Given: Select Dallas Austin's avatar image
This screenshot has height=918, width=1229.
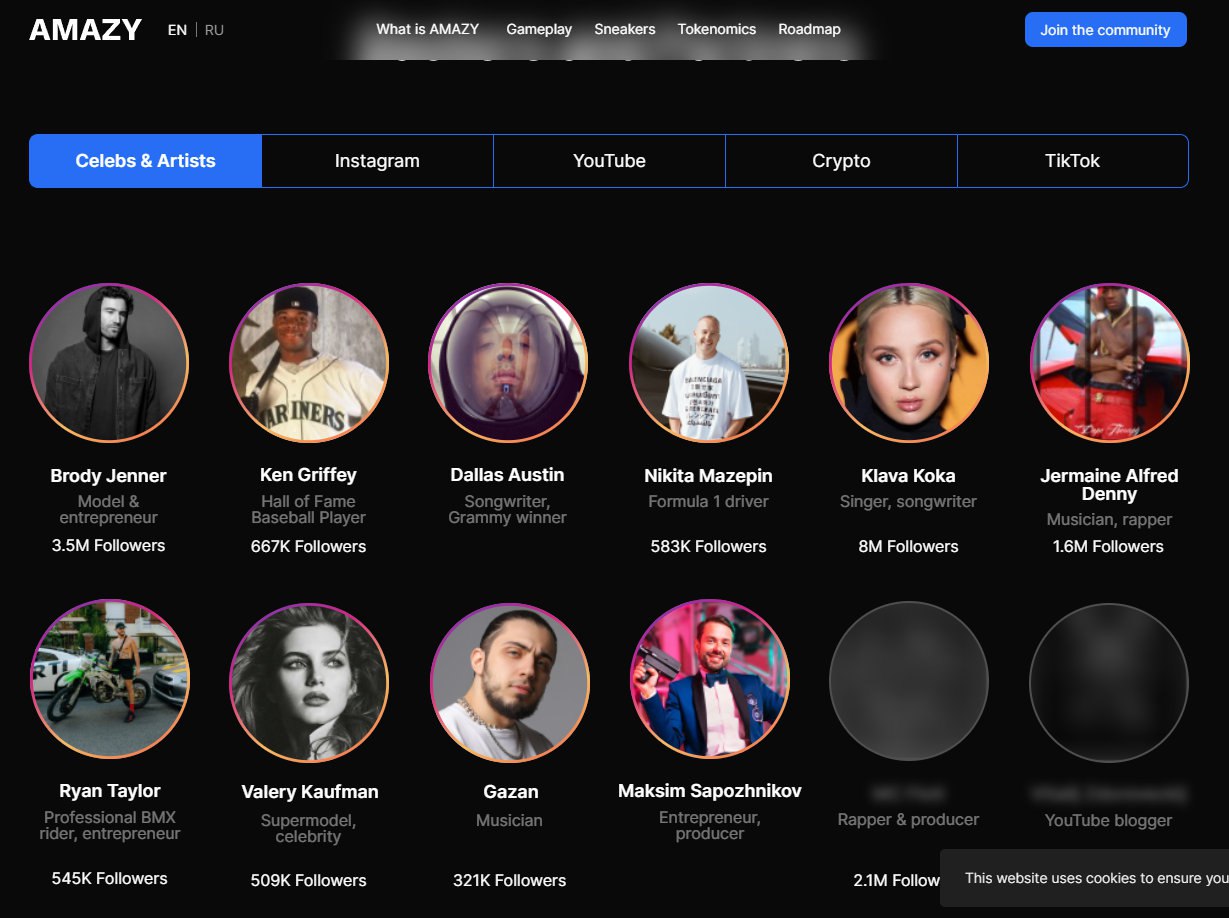Looking at the screenshot, I should pos(508,363).
